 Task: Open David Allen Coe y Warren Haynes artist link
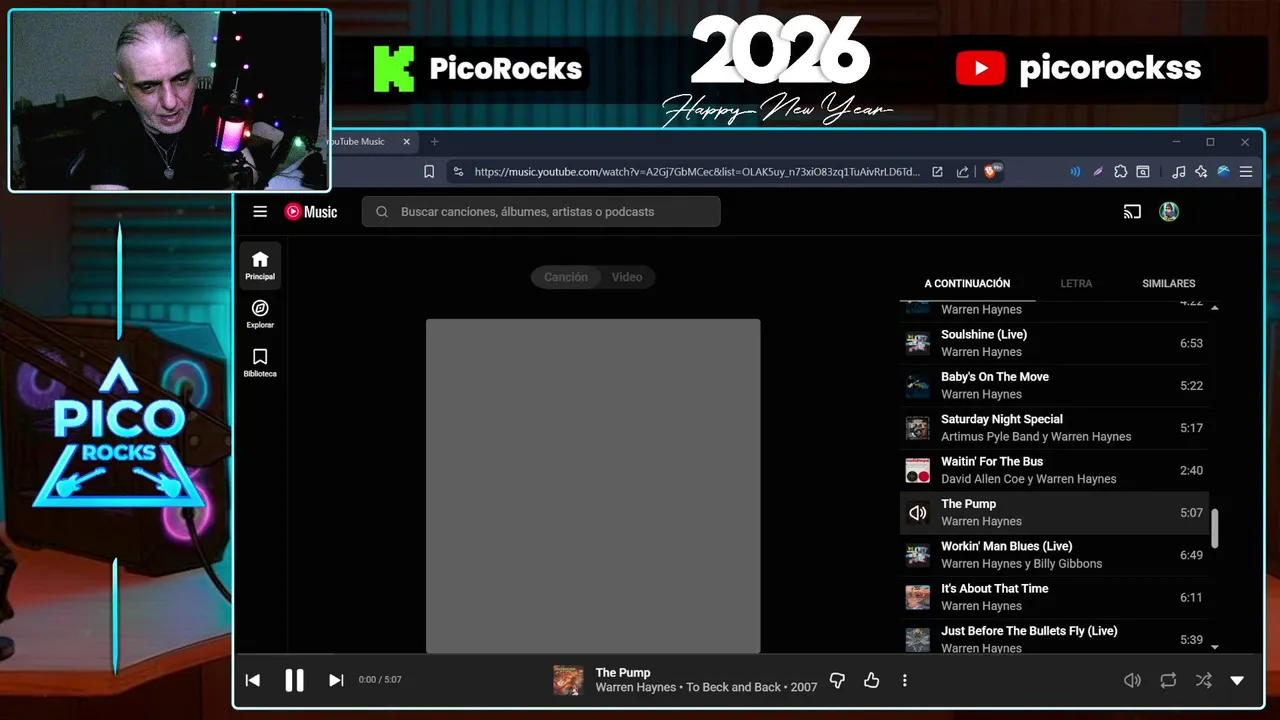point(1028,479)
